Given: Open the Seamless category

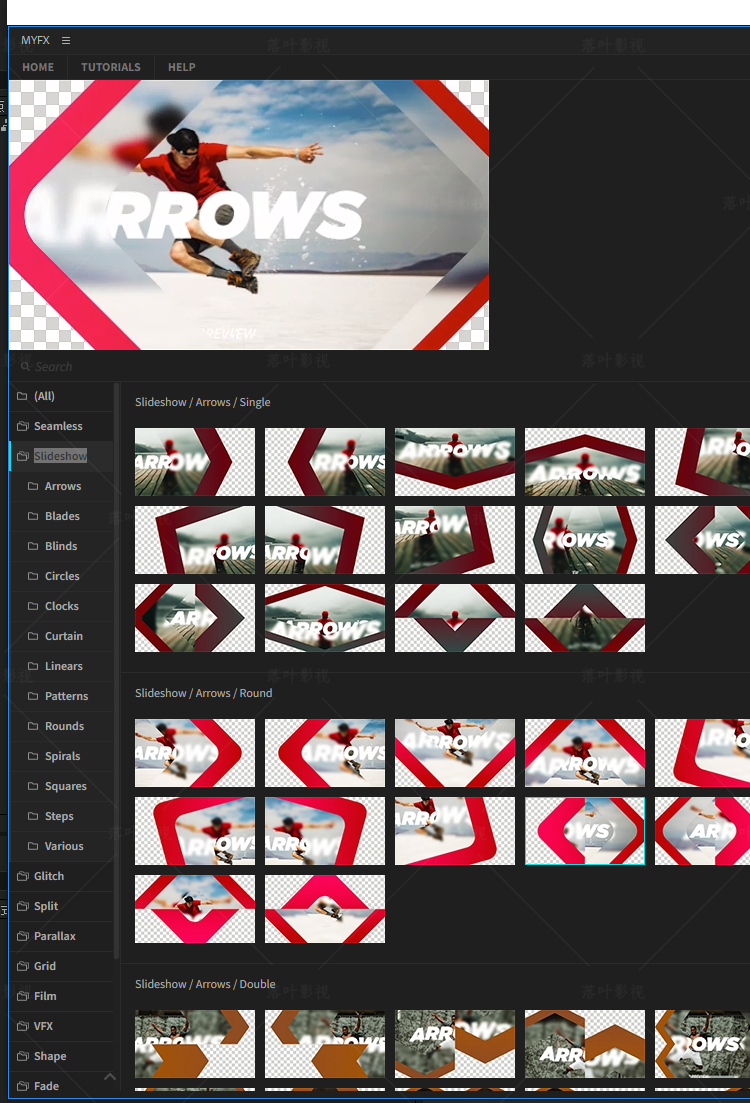Looking at the screenshot, I should pyautogui.click(x=62, y=426).
